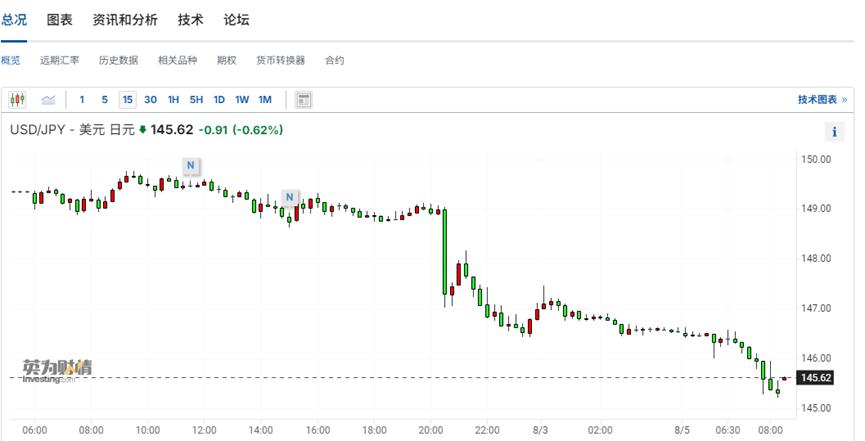The image size is (865, 441).
Task: Switch to the area chart icon
Action: click(47, 99)
